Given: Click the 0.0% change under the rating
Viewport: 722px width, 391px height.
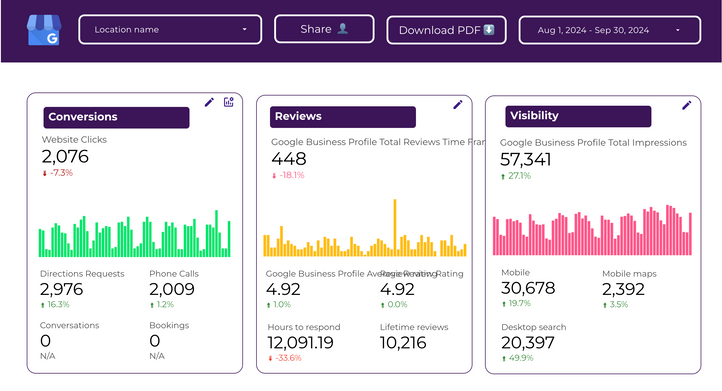Looking at the screenshot, I should [394, 304].
